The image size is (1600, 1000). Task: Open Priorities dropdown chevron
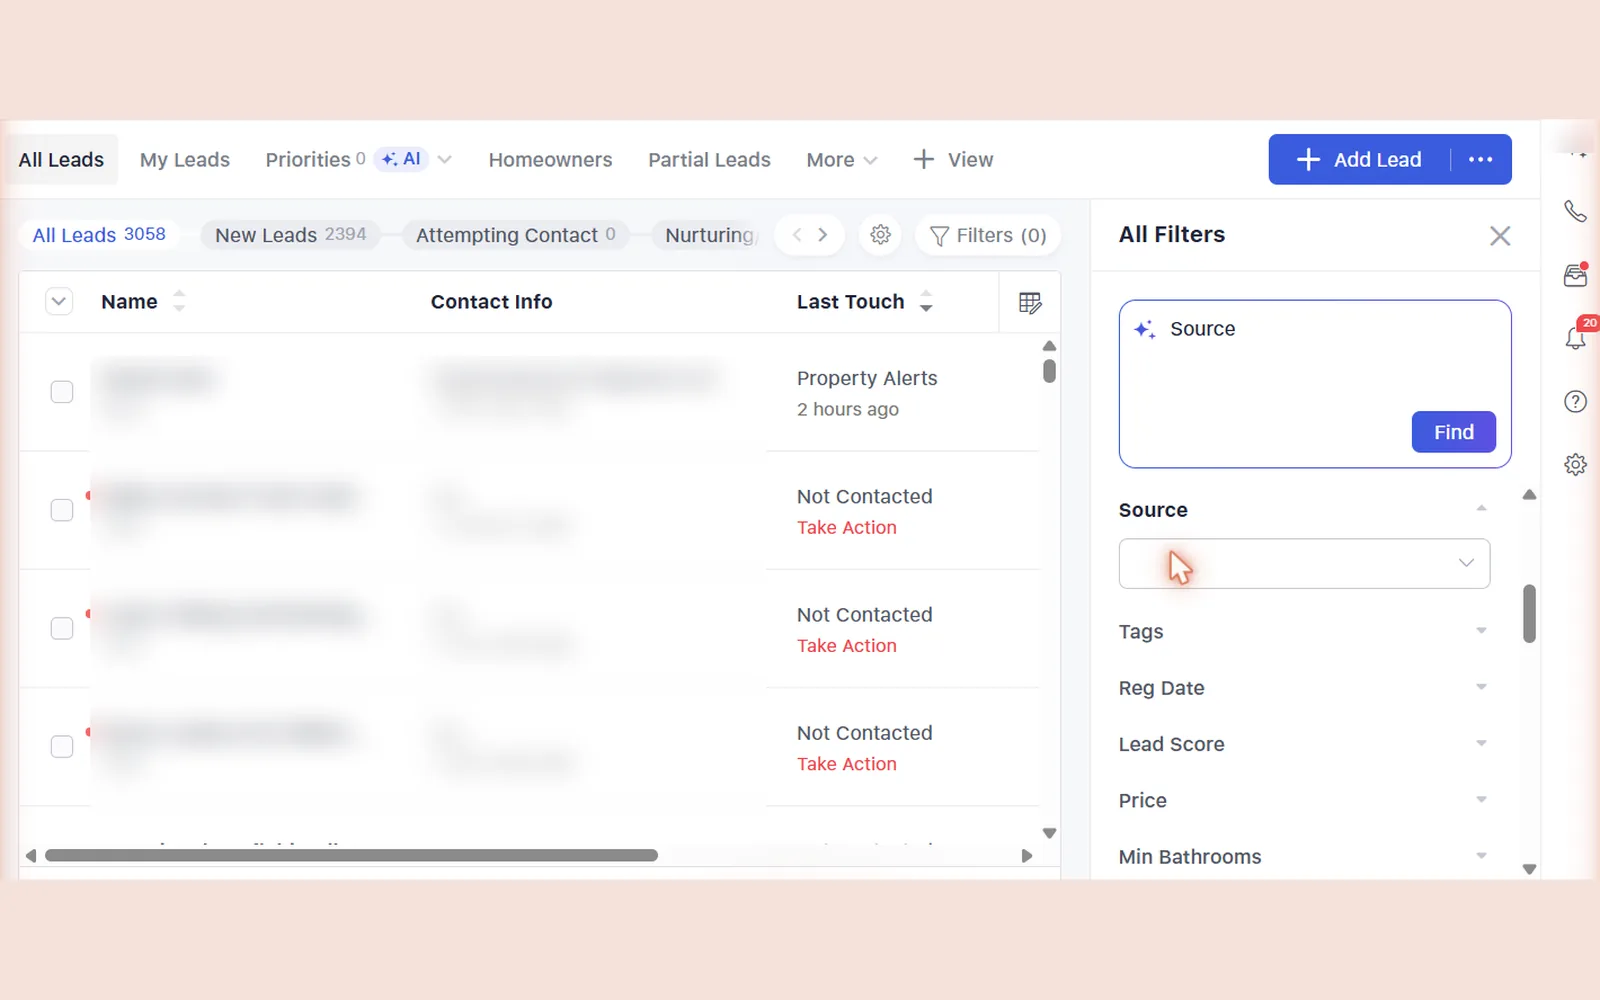[x=445, y=160]
